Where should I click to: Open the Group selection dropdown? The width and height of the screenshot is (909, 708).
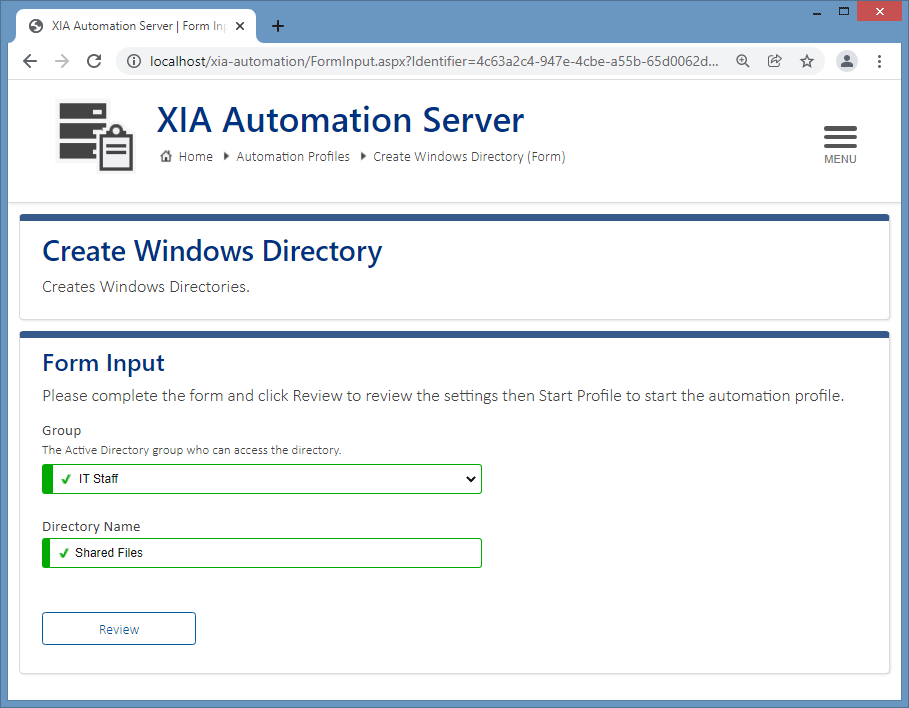click(x=260, y=479)
